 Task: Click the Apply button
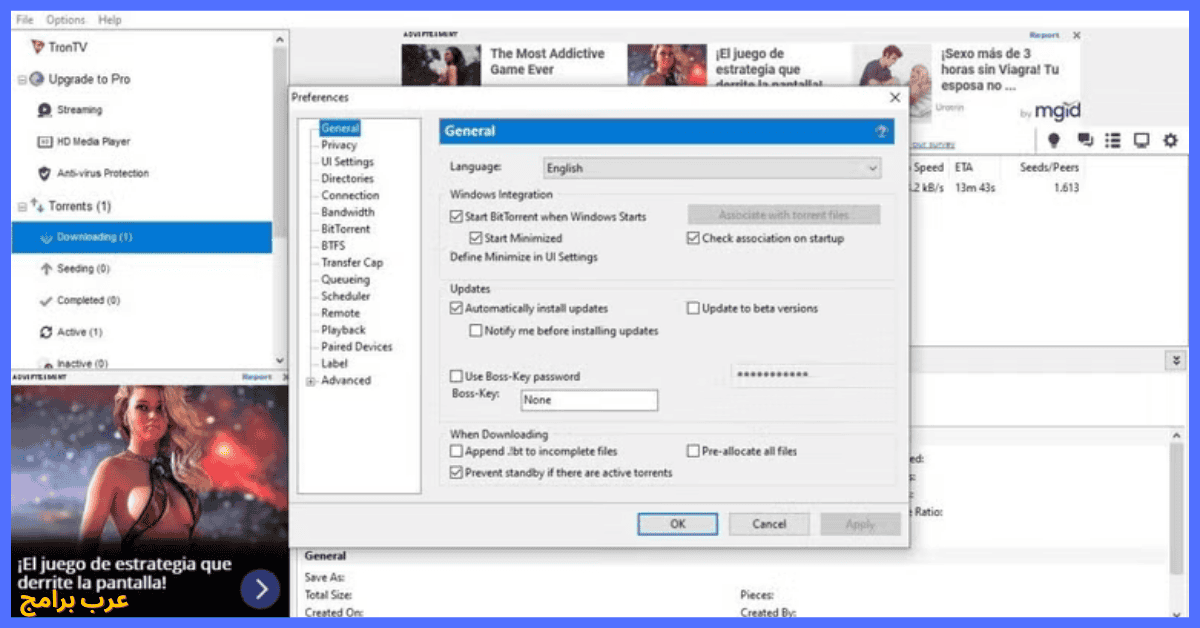pyautogui.click(x=860, y=524)
